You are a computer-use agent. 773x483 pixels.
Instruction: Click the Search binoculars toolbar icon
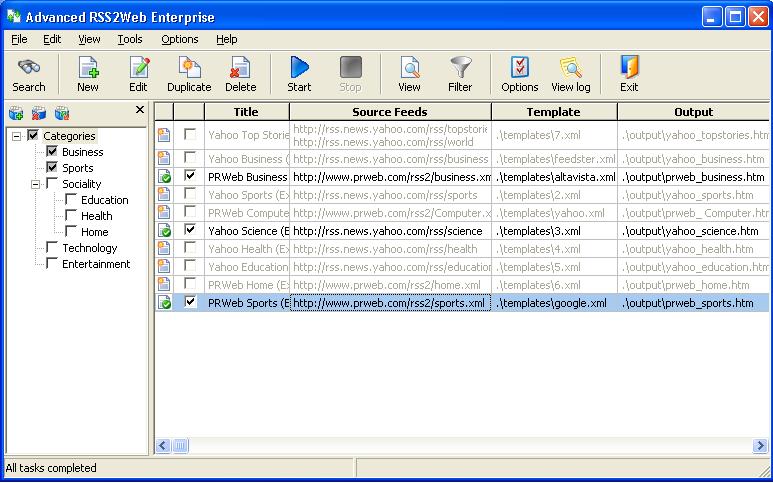(28, 68)
